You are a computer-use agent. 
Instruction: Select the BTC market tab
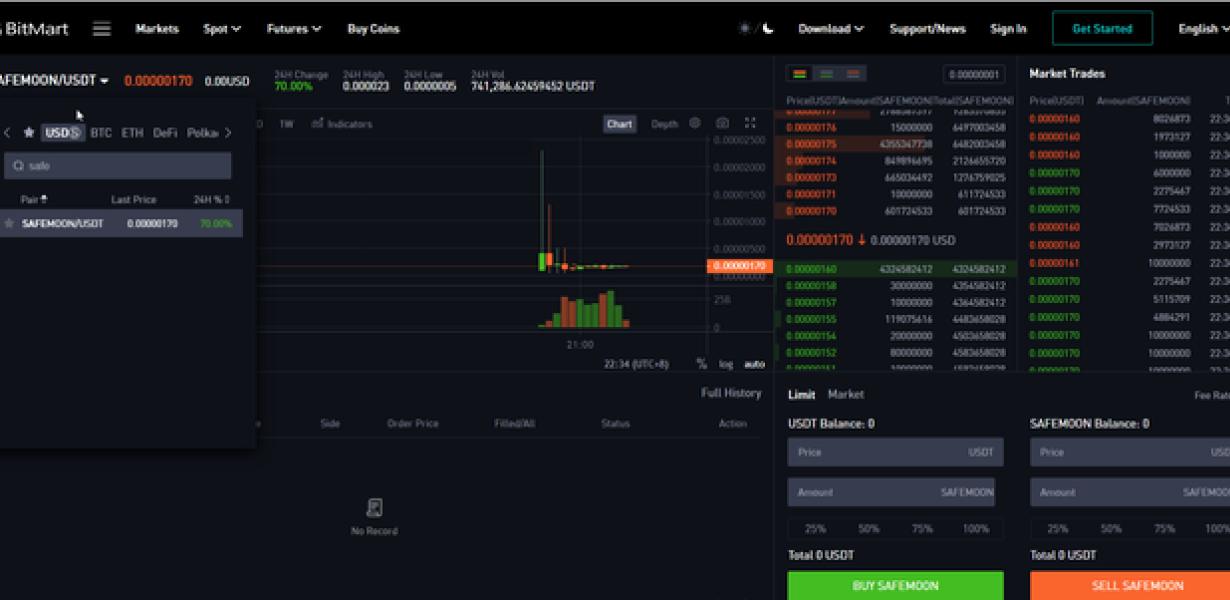(101, 132)
